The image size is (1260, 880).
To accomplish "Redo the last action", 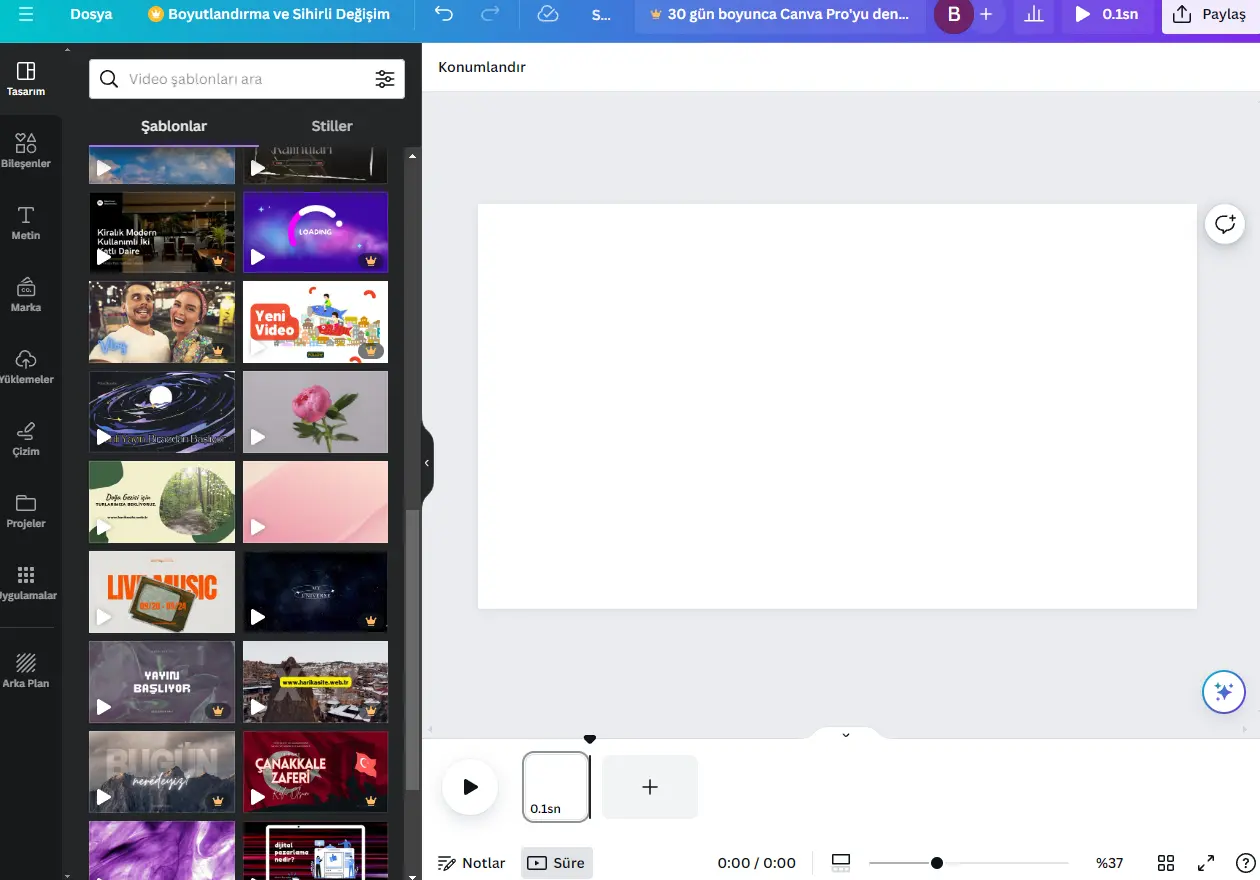I will point(490,14).
